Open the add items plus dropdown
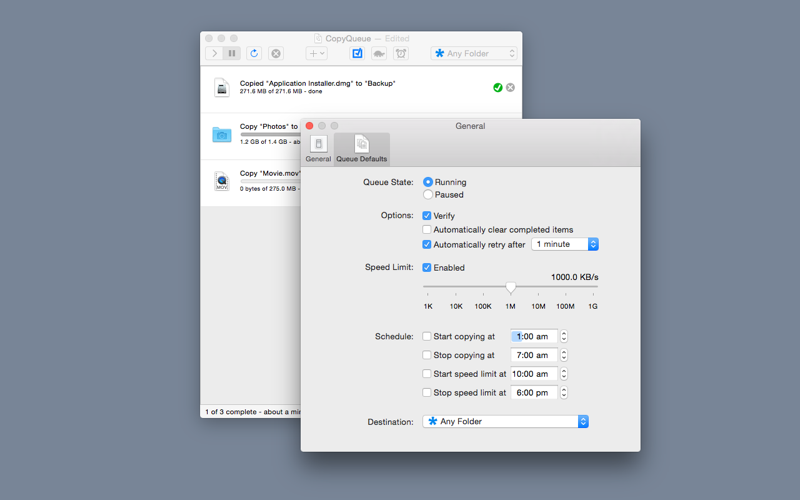Screen dimensions: 800x500 316,53
